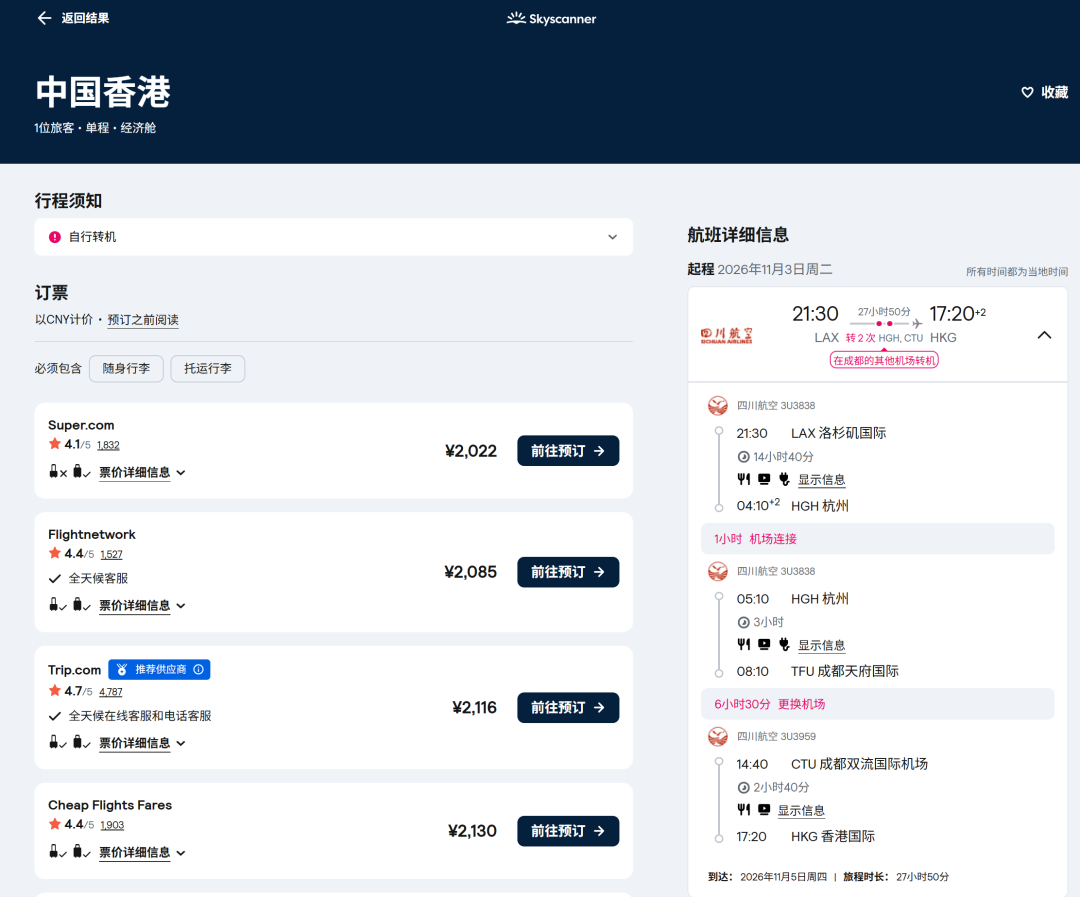Click entertainment icon on CTU to HKG segment
Image resolution: width=1080 pixels, height=897 pixels.
click(764, 810)
